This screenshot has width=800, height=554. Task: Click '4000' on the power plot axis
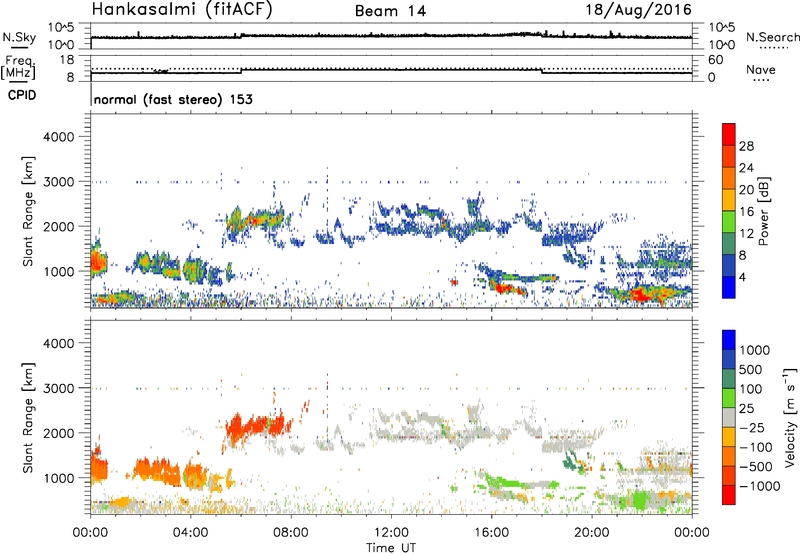(x=58, y=137)
